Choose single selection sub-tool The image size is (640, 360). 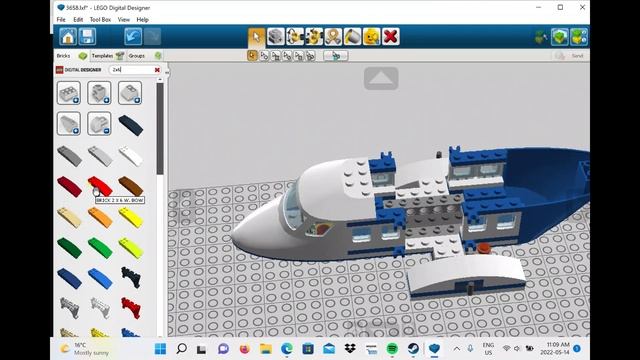(x=252, y=56)
